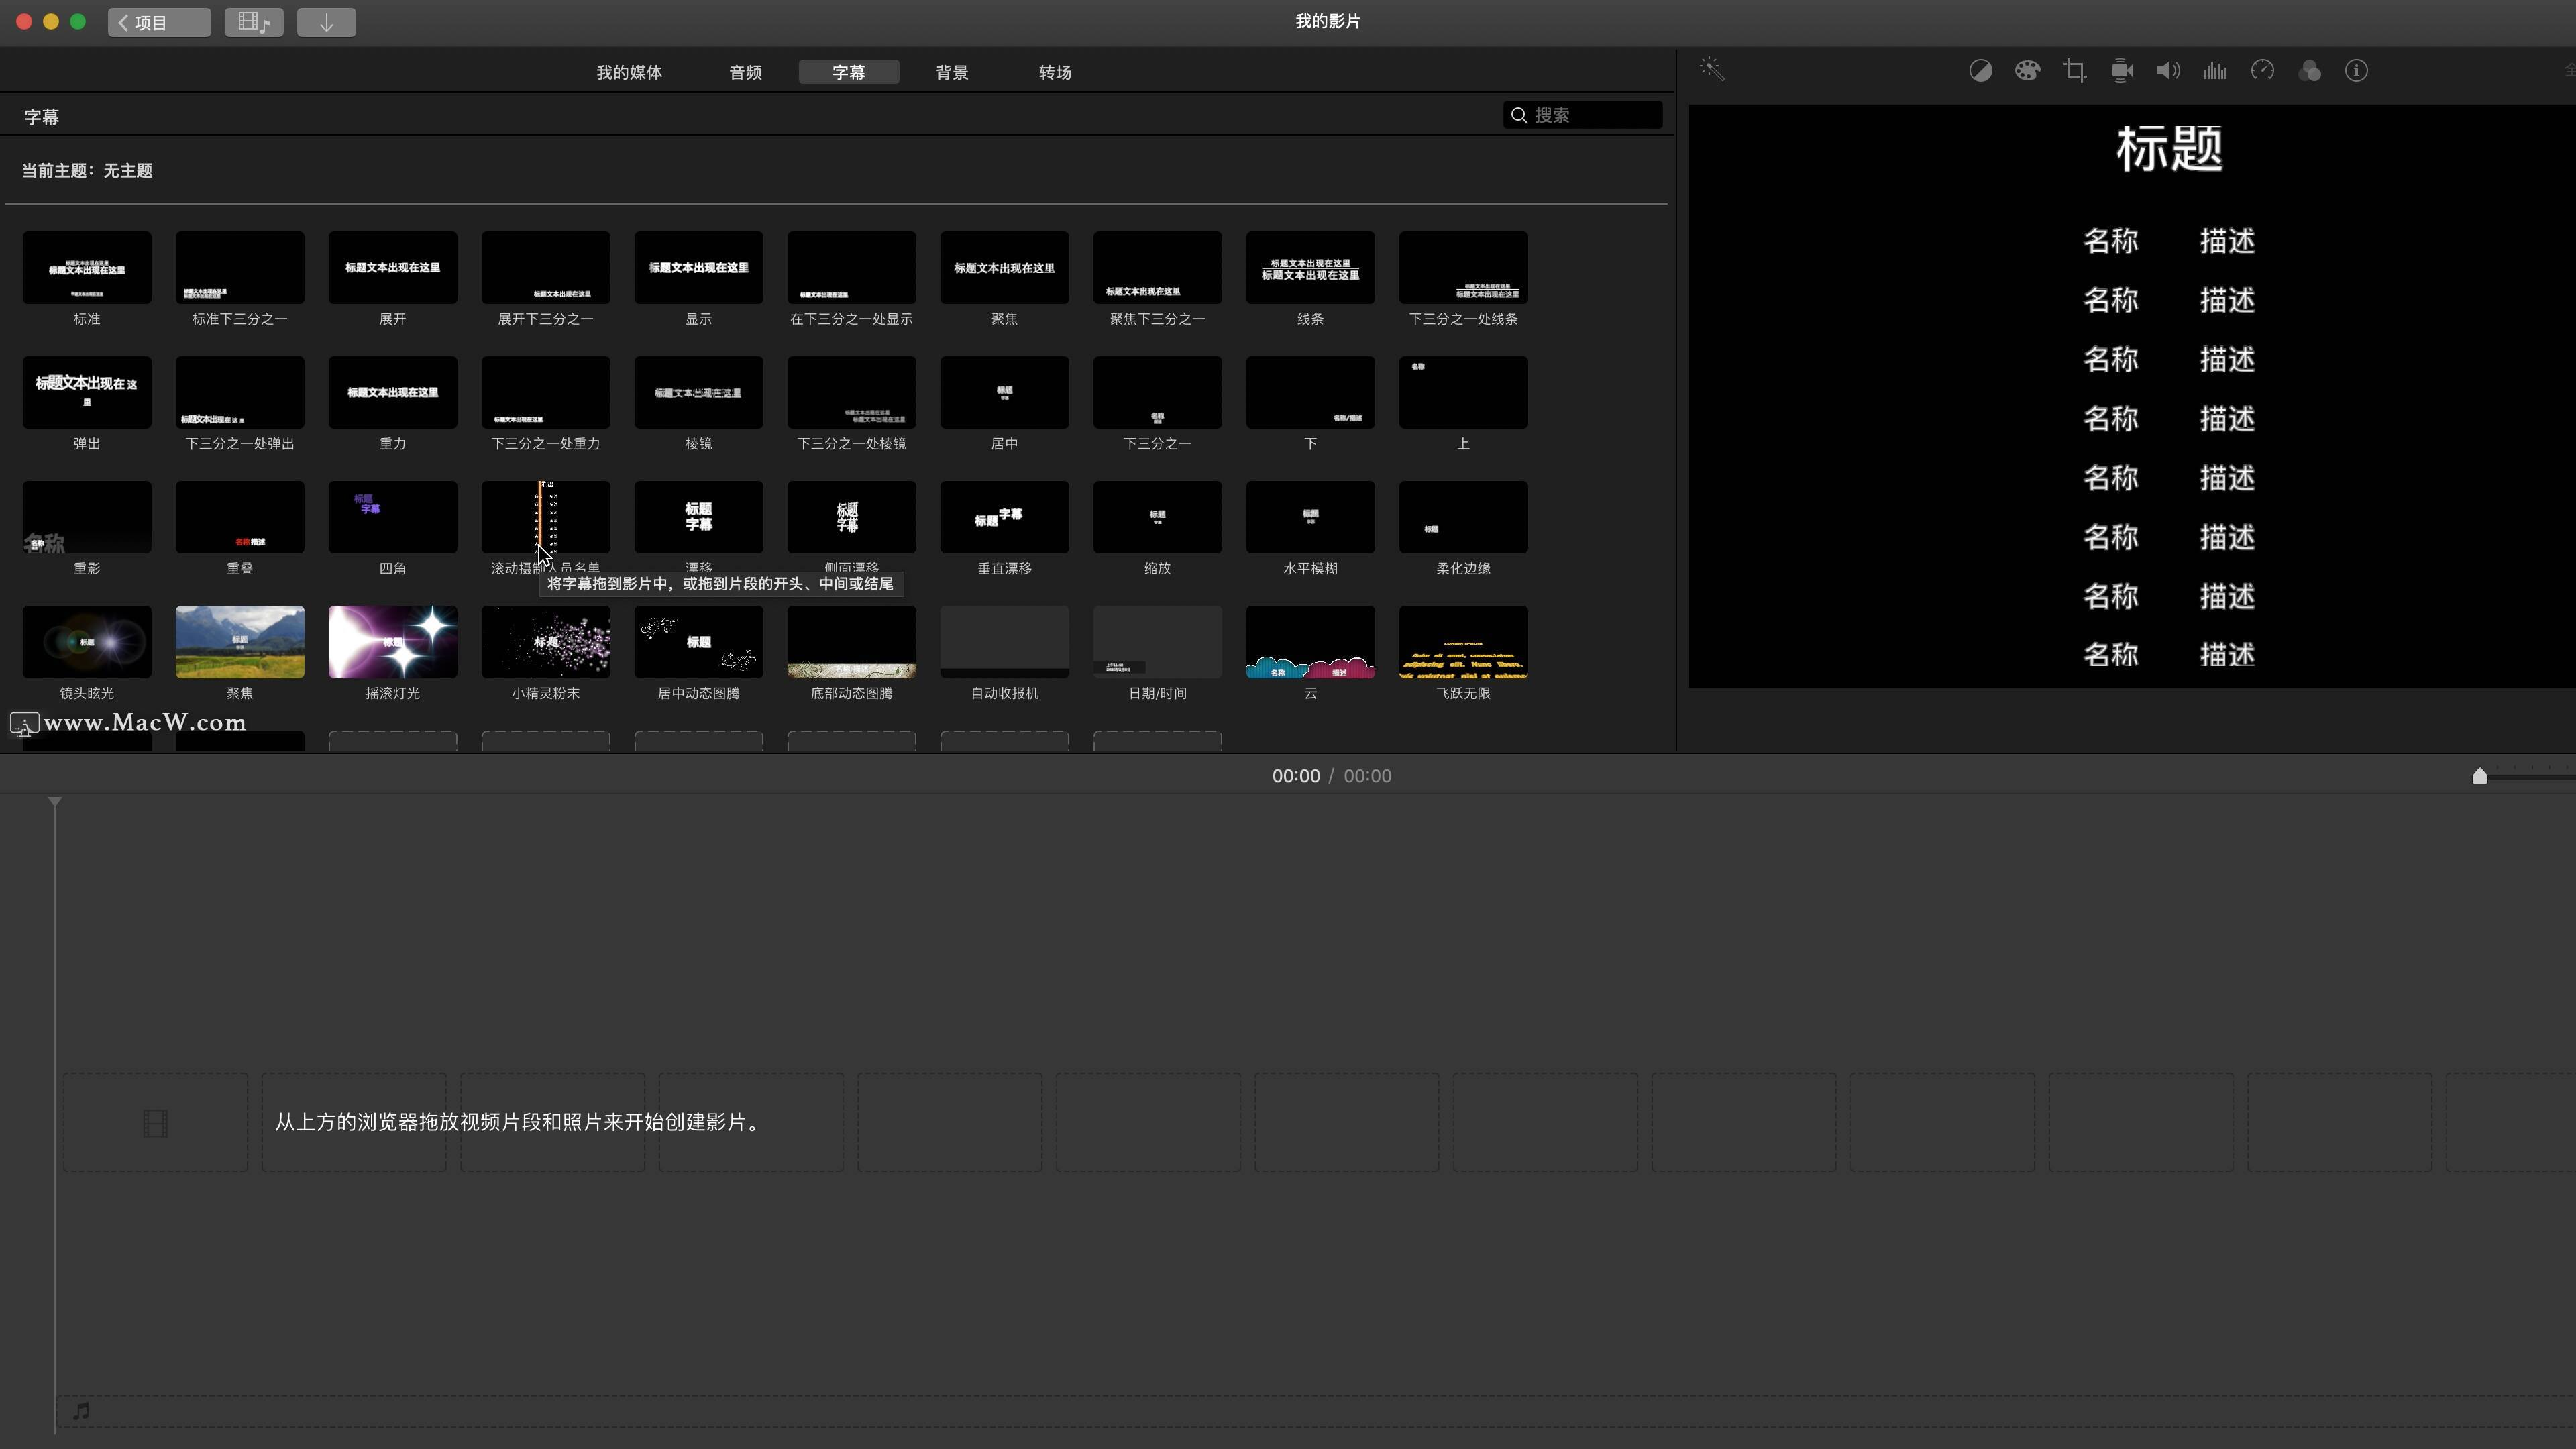Open the speed adjustment icon

pos(2262,71)
